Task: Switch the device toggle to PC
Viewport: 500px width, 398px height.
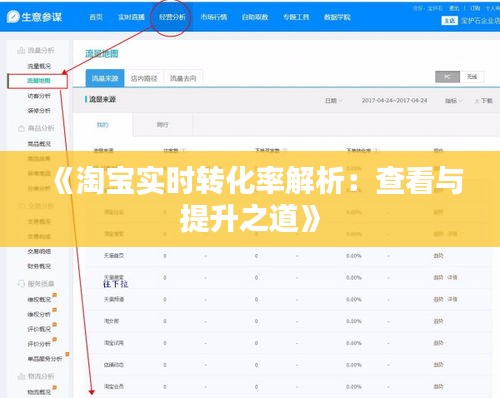Action: coord(447,77)
